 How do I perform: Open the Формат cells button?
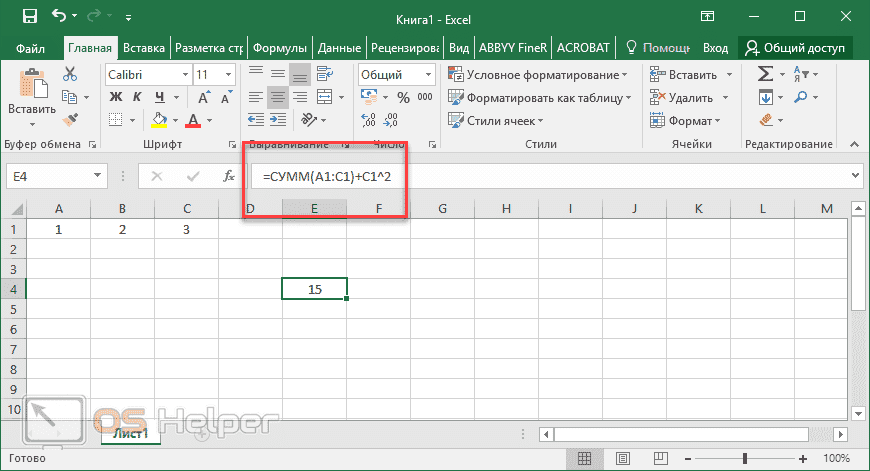pyautogui.click(x=685, y=120)
